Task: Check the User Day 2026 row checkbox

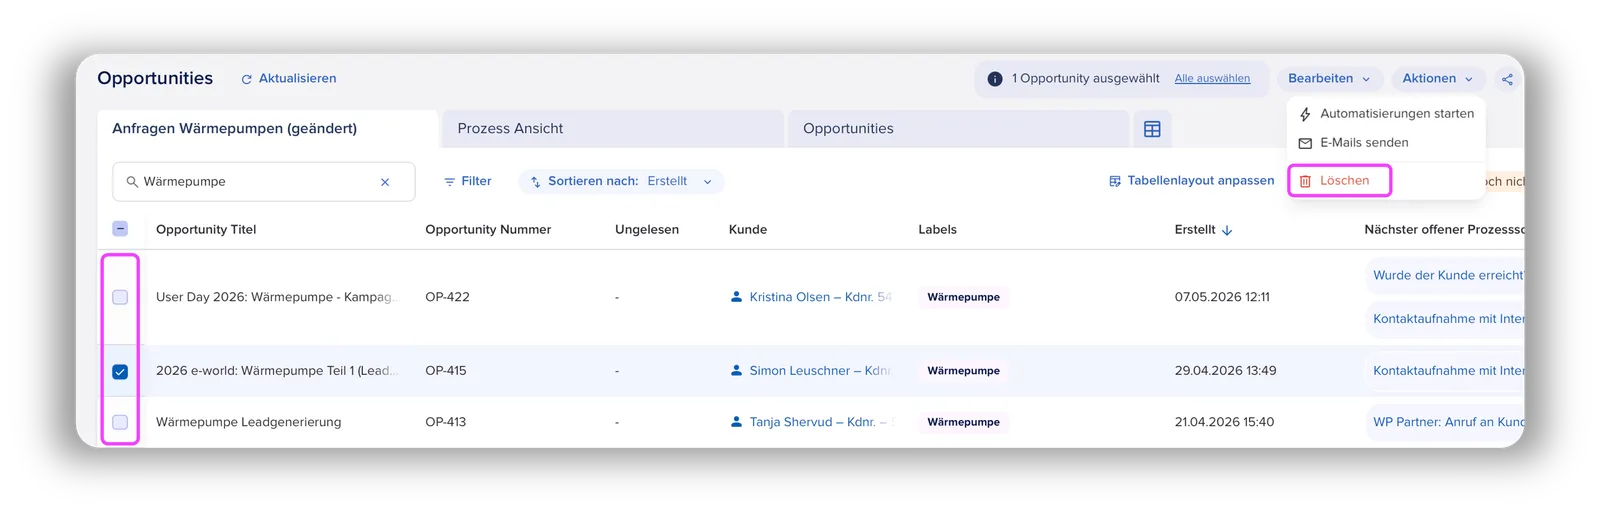Action: pos(120,297)
